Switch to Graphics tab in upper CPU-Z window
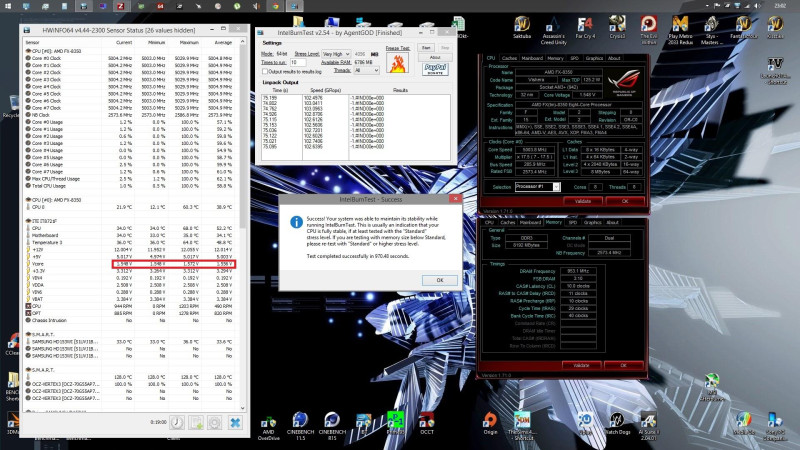This screenshot has width=800, height=450. click(594, 58)
